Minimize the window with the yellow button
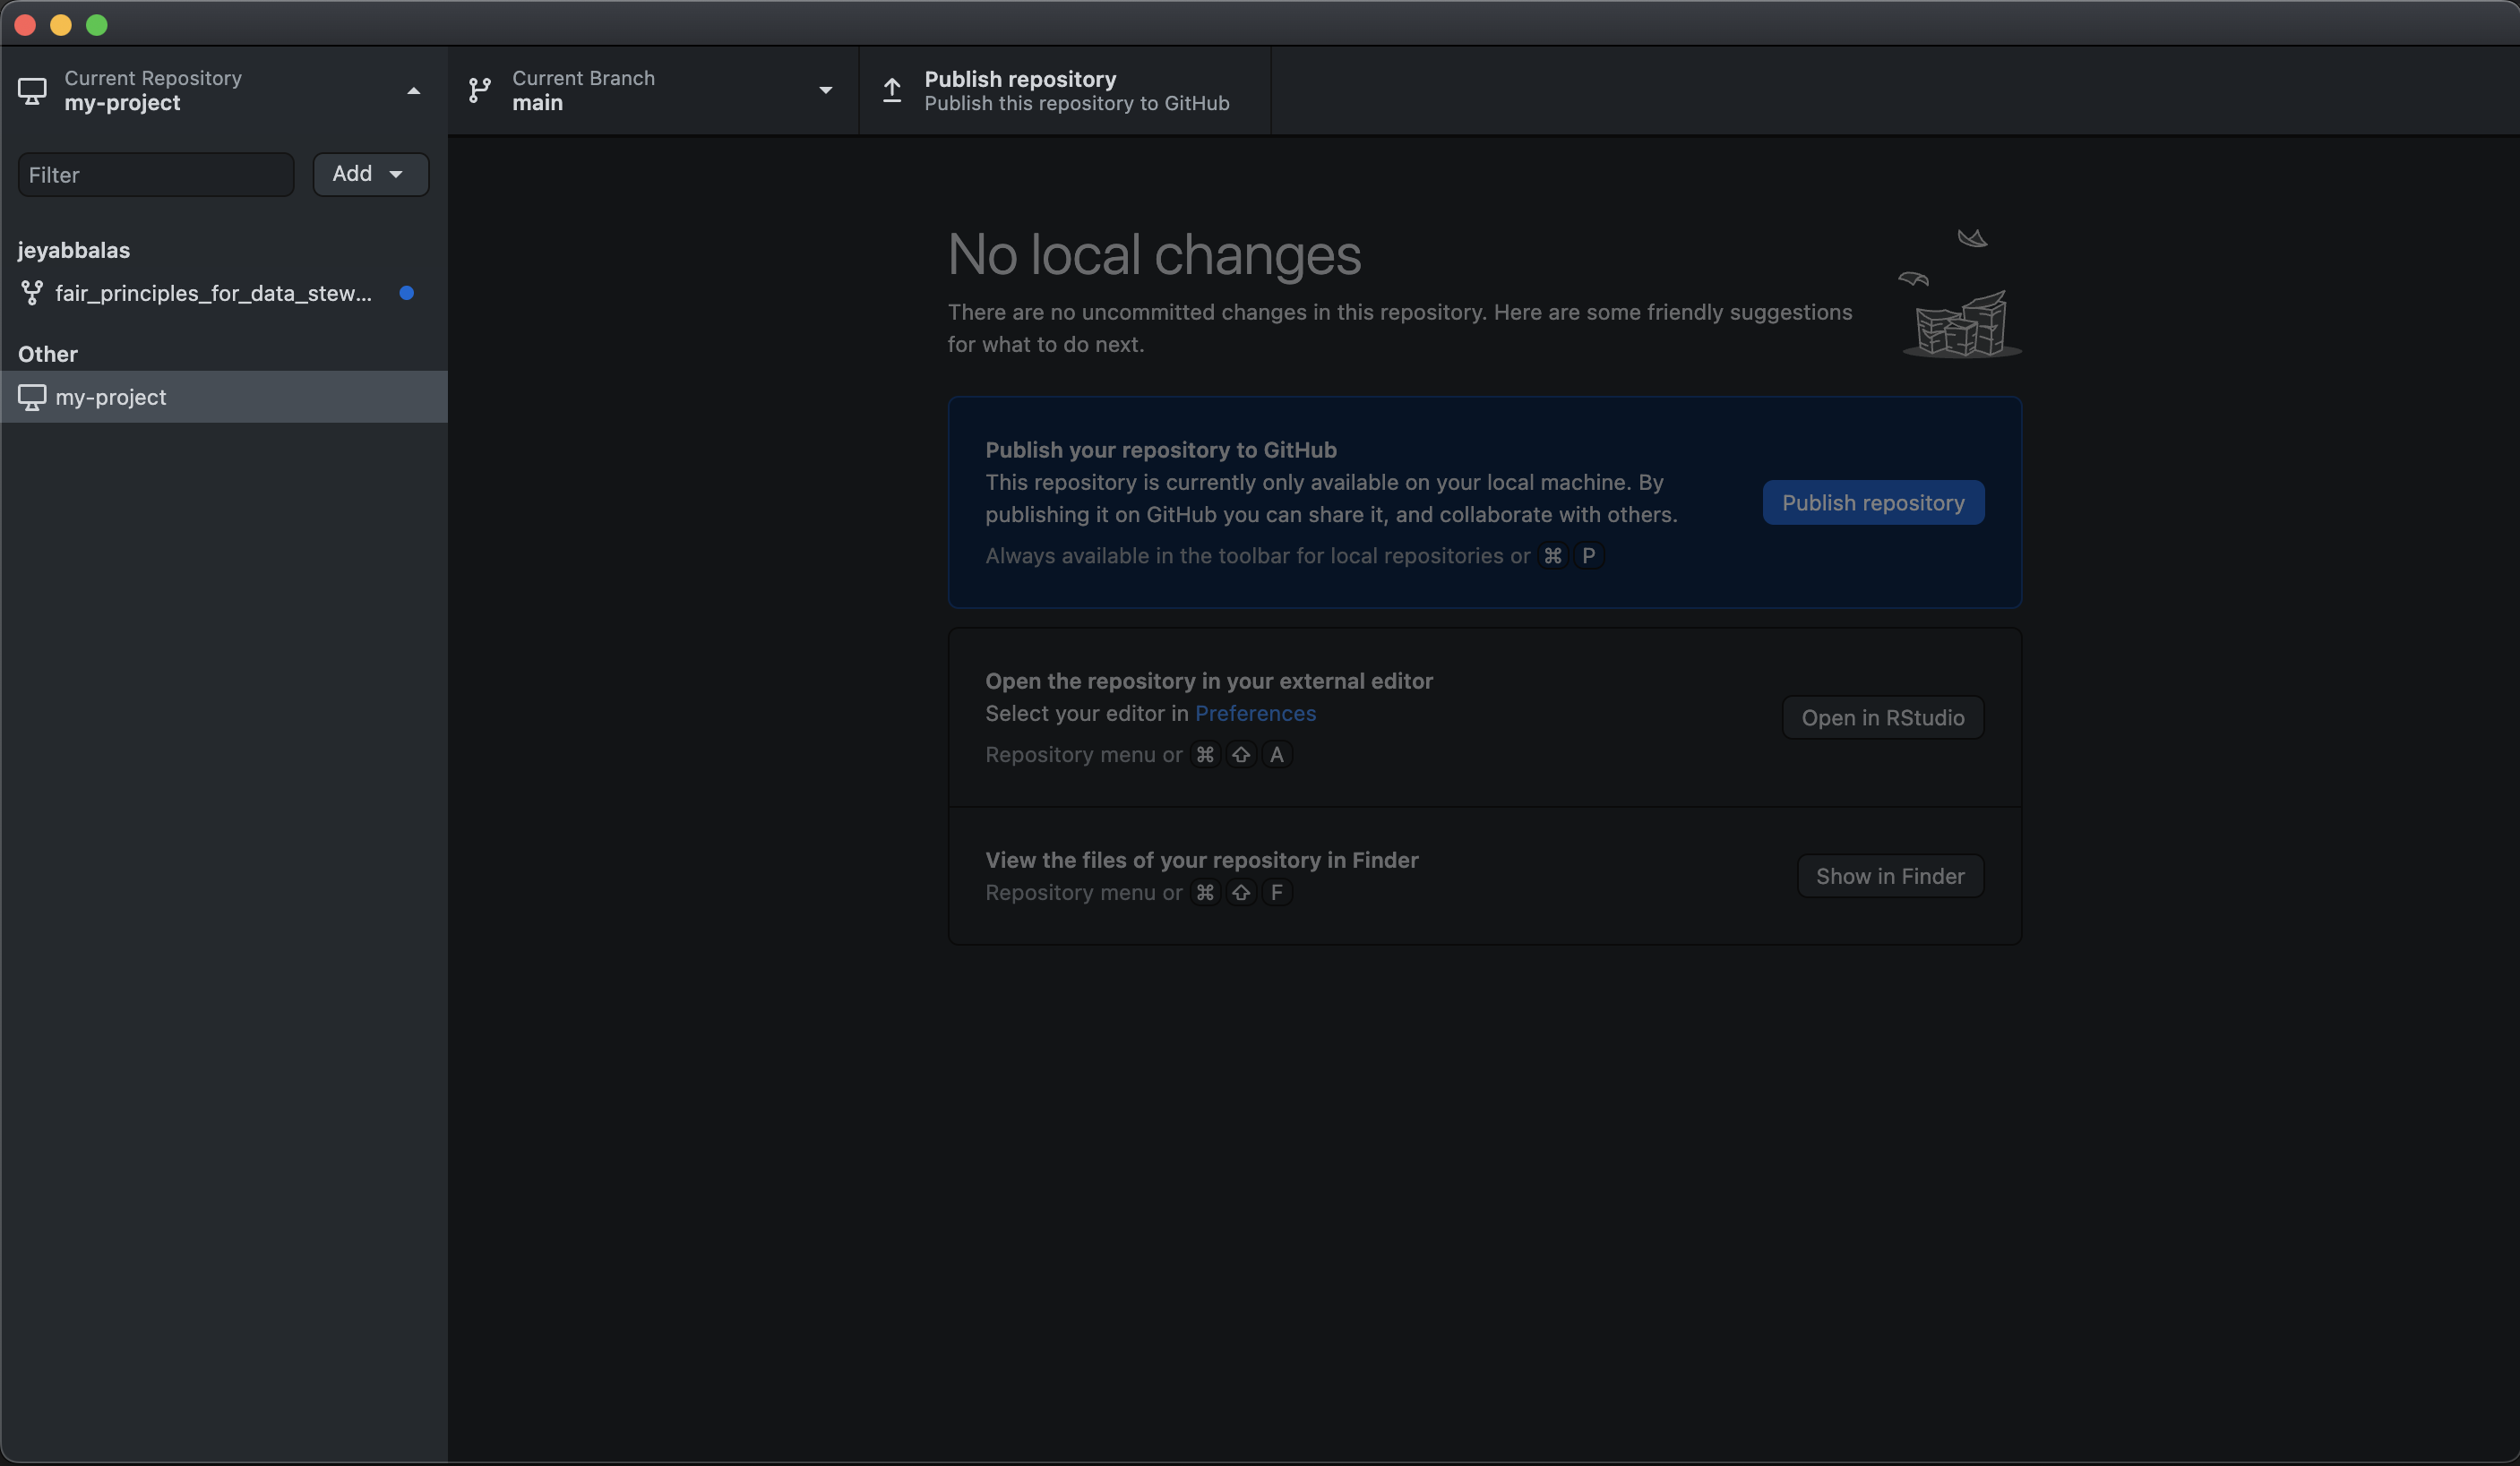The width and height of the screenshot is (2520, 1466). pos(61,25)
